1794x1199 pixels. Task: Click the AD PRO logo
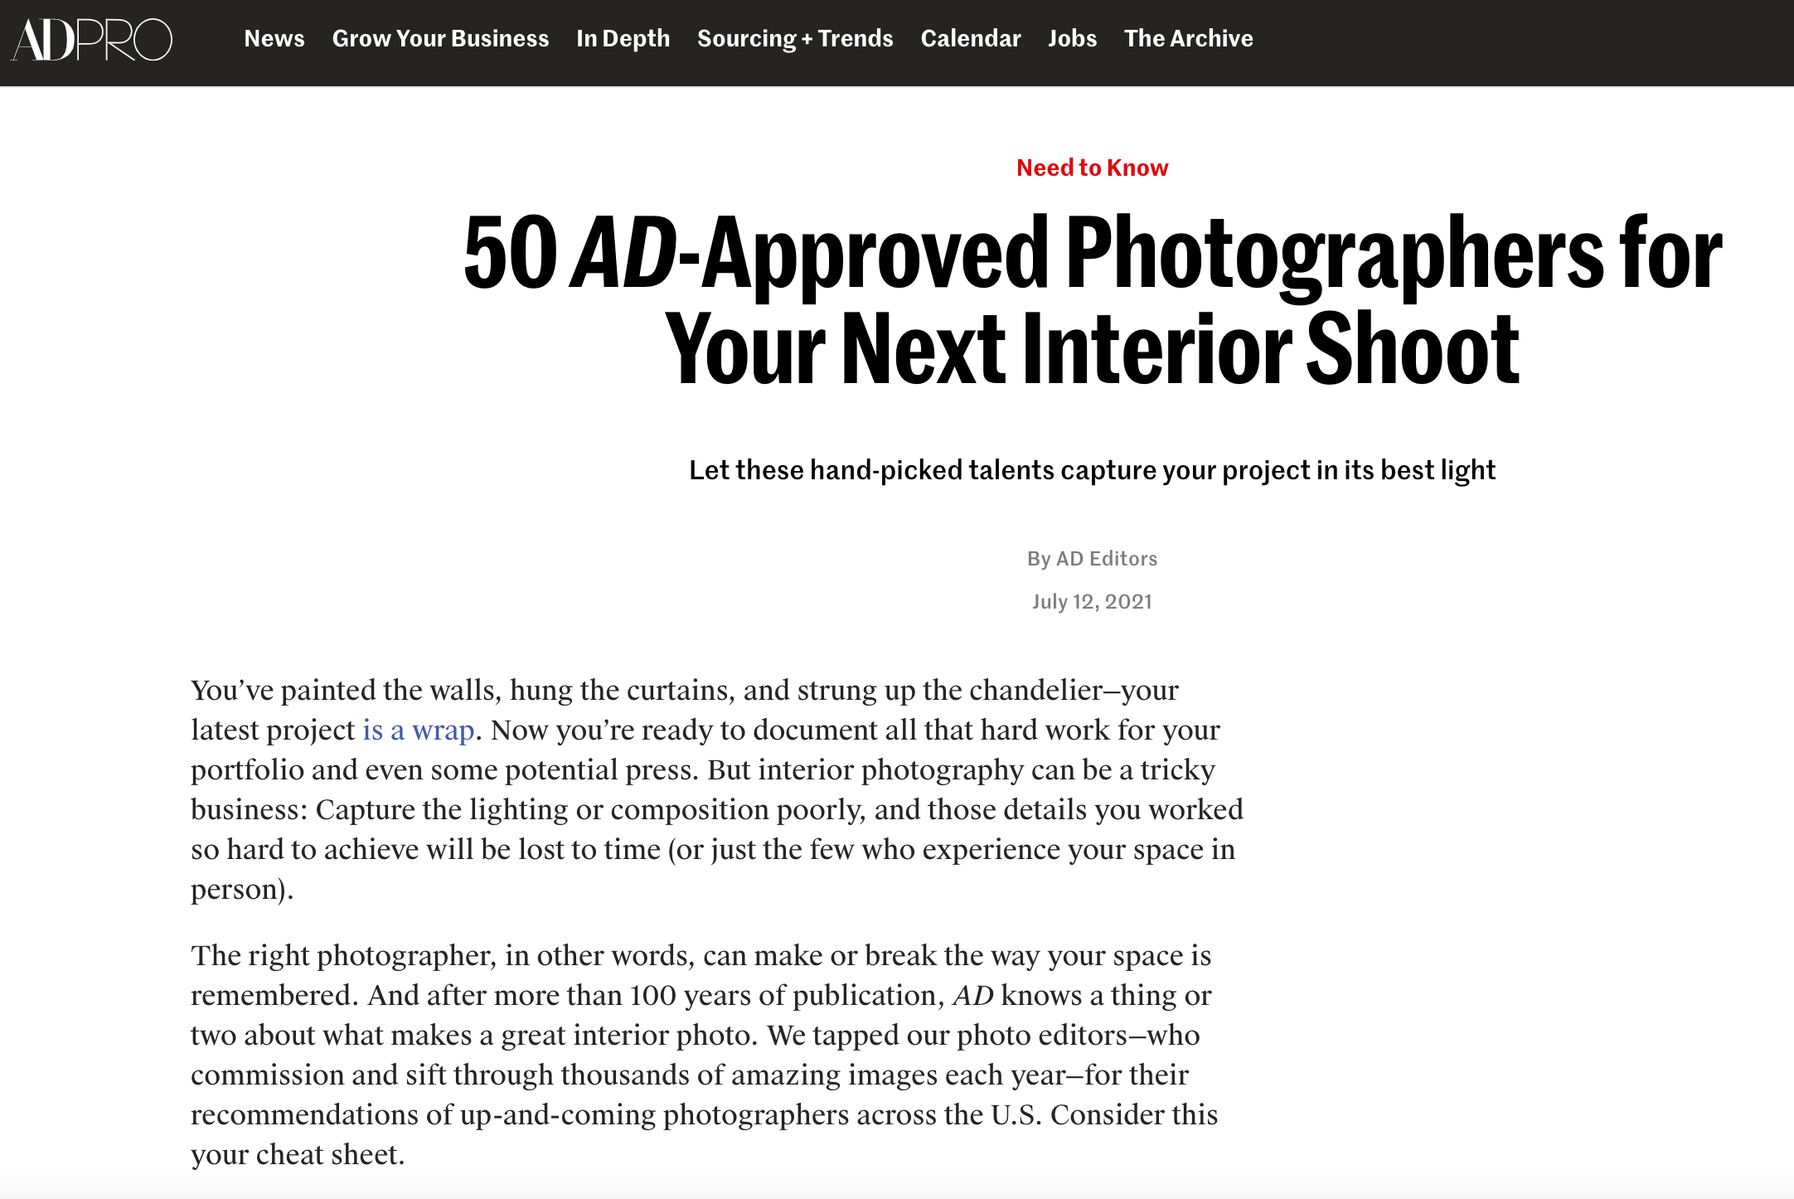[92, 40]
